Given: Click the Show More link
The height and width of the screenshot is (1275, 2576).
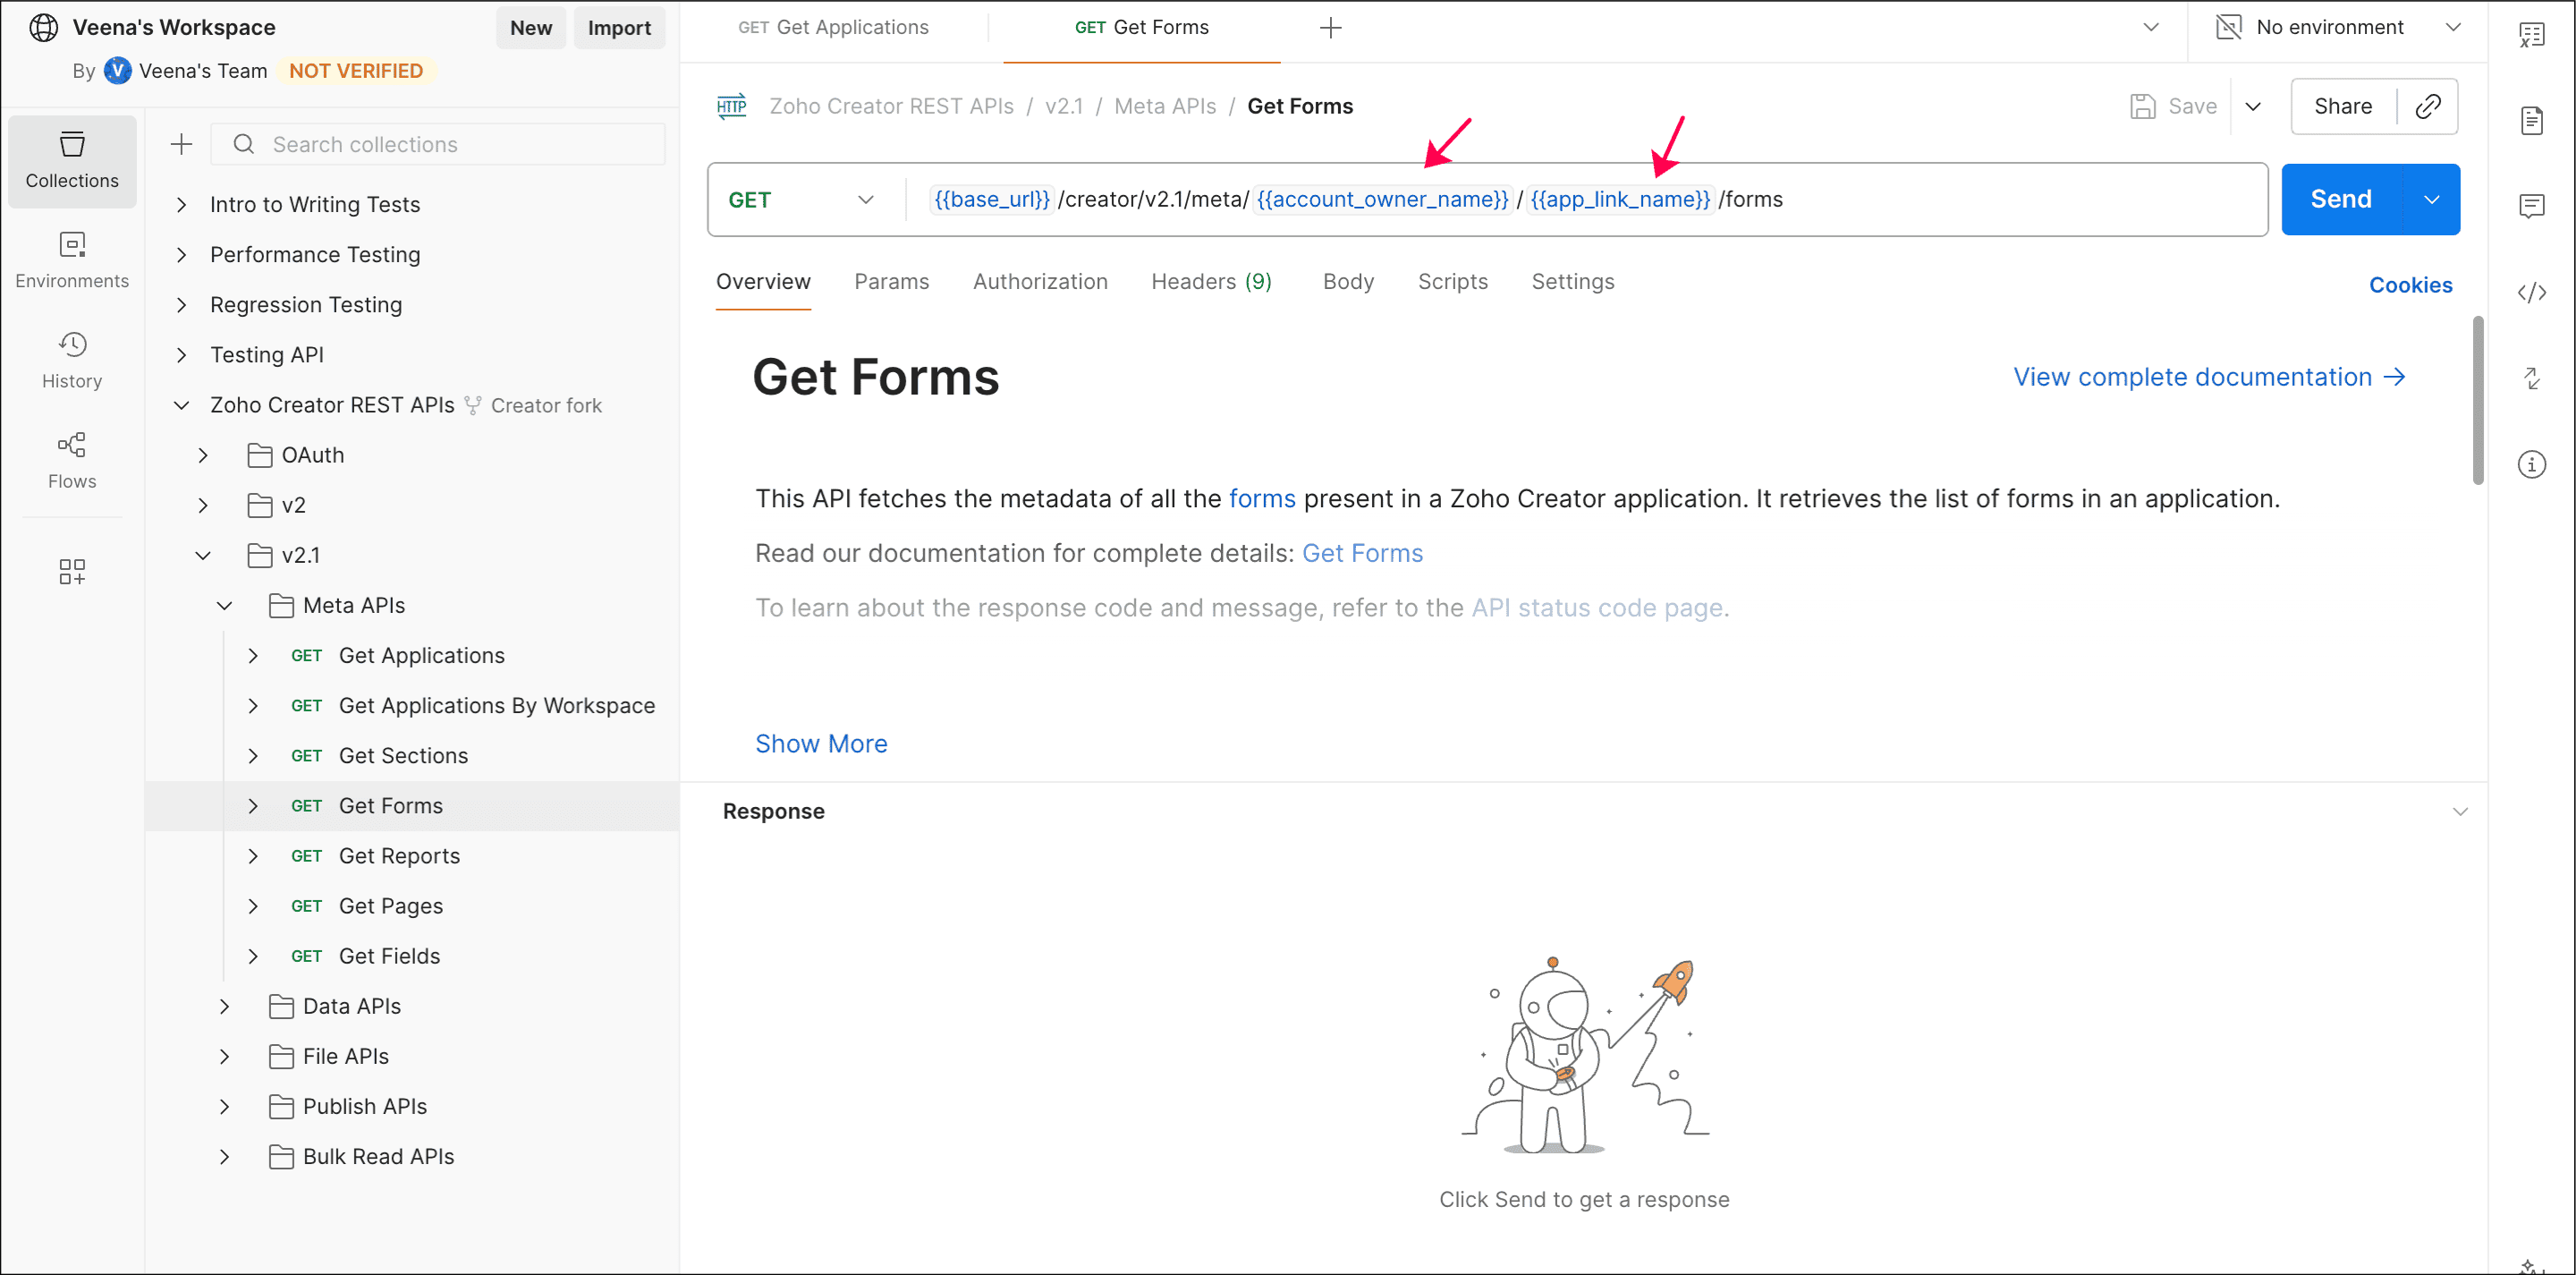Looking at the screenshot, I should tap(821, 744).
